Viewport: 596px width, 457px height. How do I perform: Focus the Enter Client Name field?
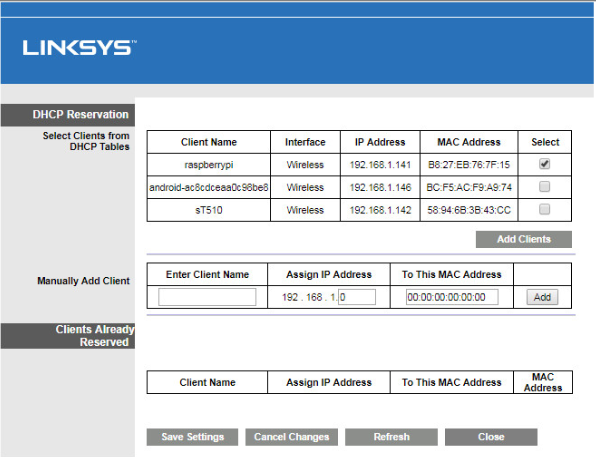click(x=207, y=297)
